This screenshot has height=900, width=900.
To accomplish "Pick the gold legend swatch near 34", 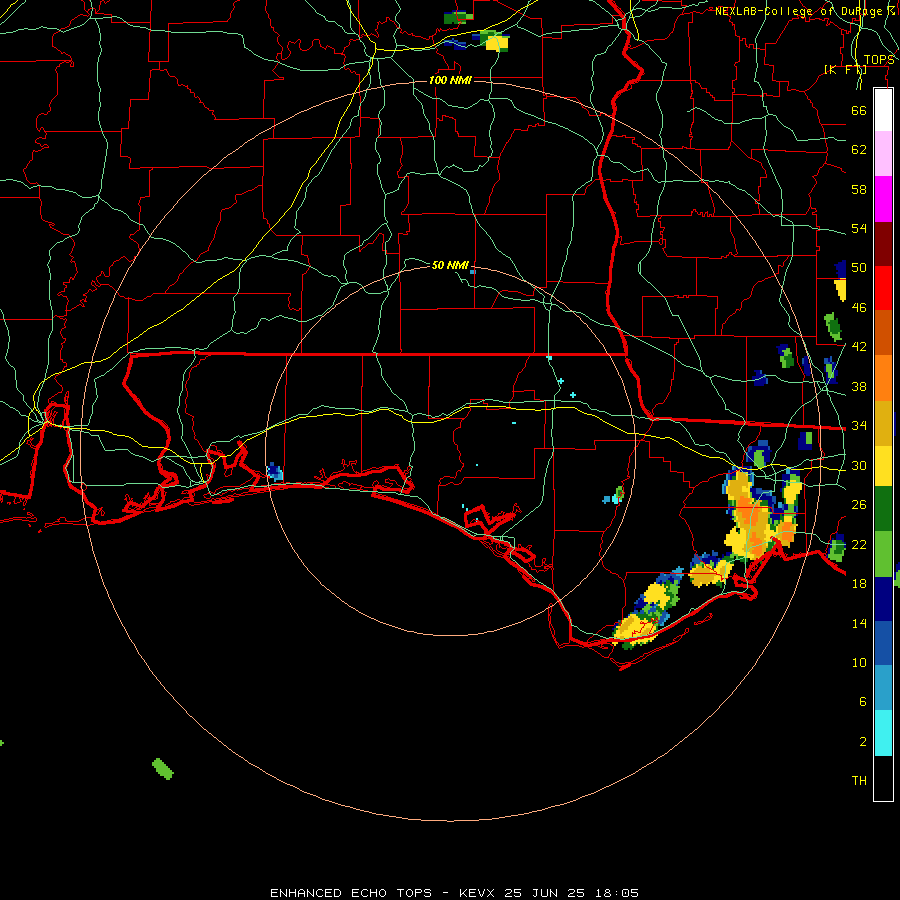I will coord(883,422).
